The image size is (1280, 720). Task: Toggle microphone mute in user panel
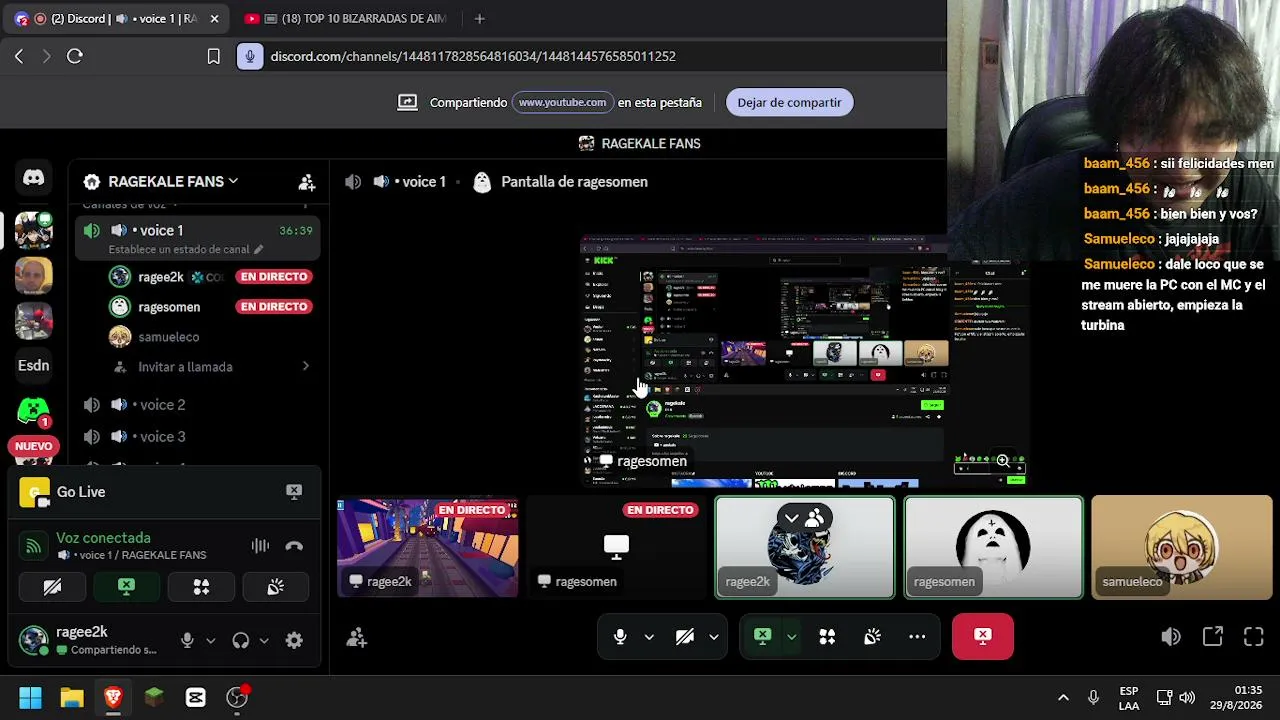187,641
